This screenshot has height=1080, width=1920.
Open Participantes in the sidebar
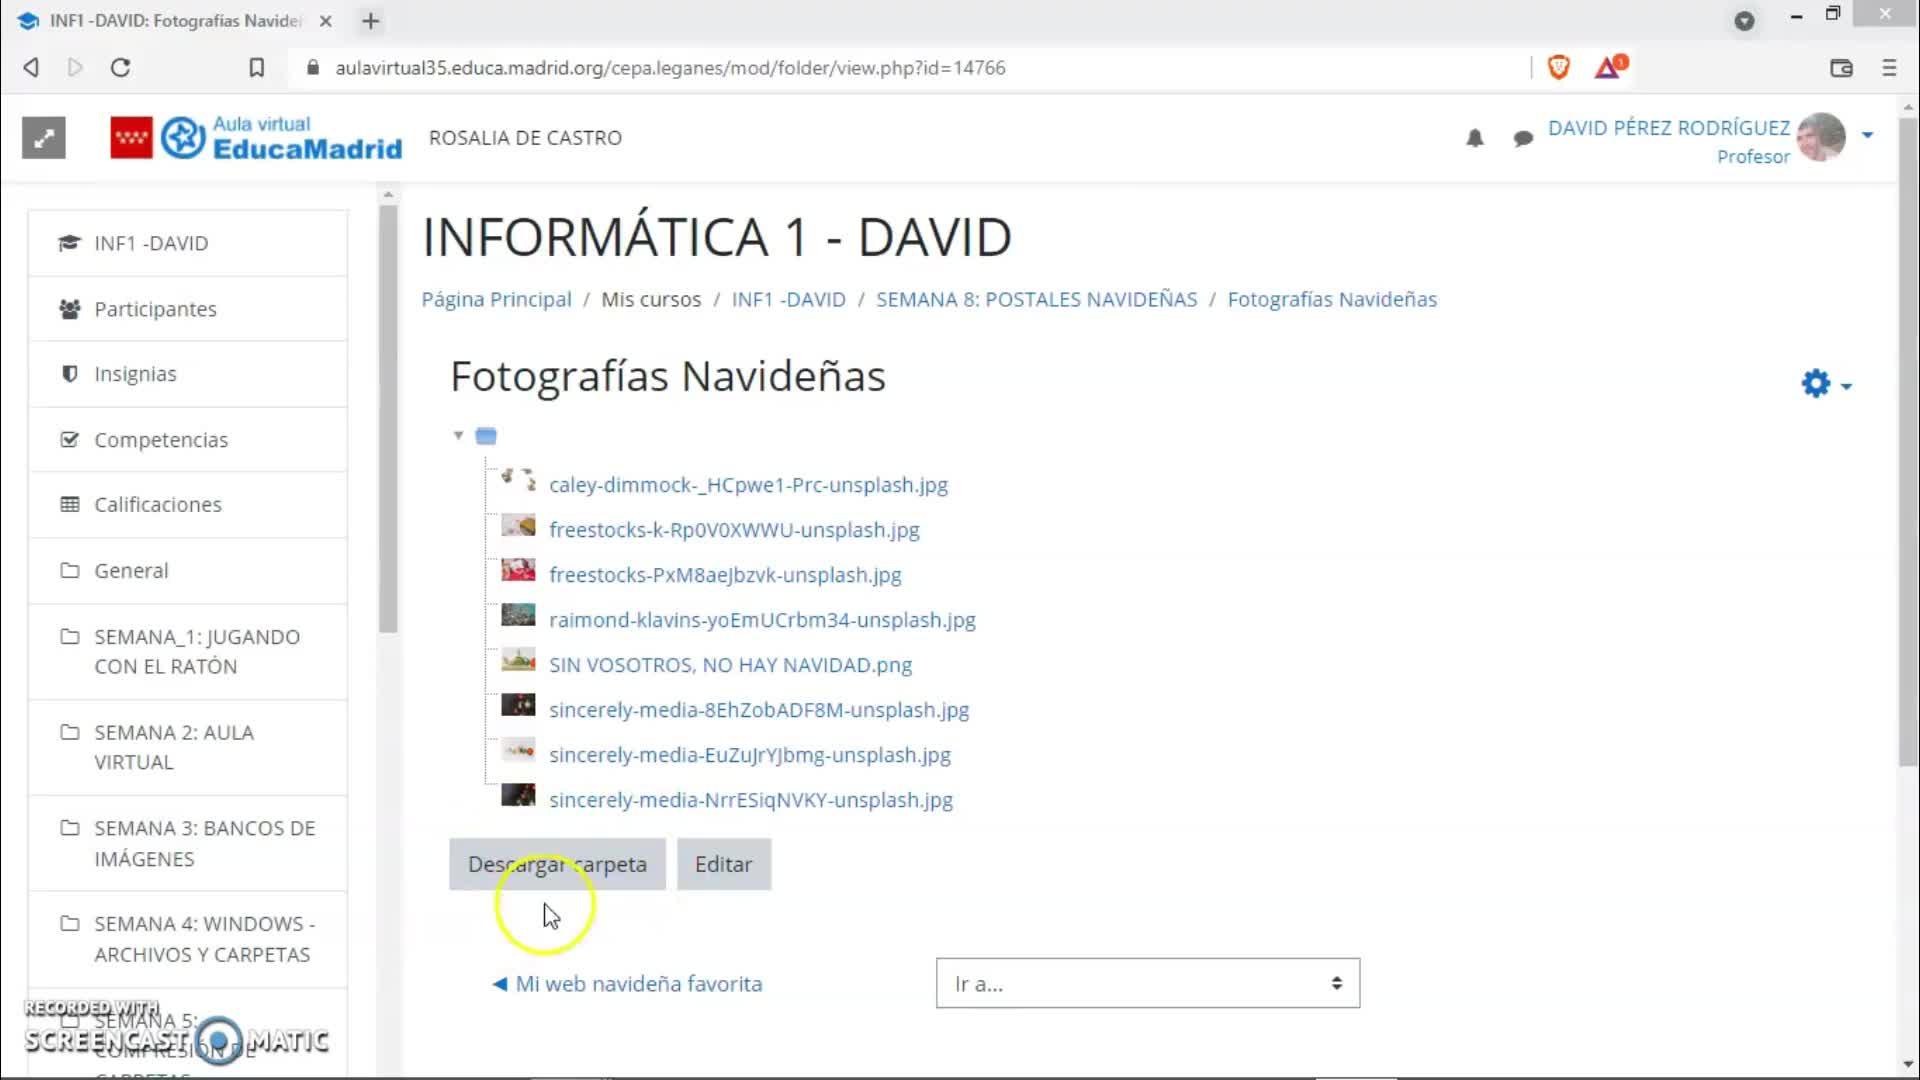pos(155,309)
